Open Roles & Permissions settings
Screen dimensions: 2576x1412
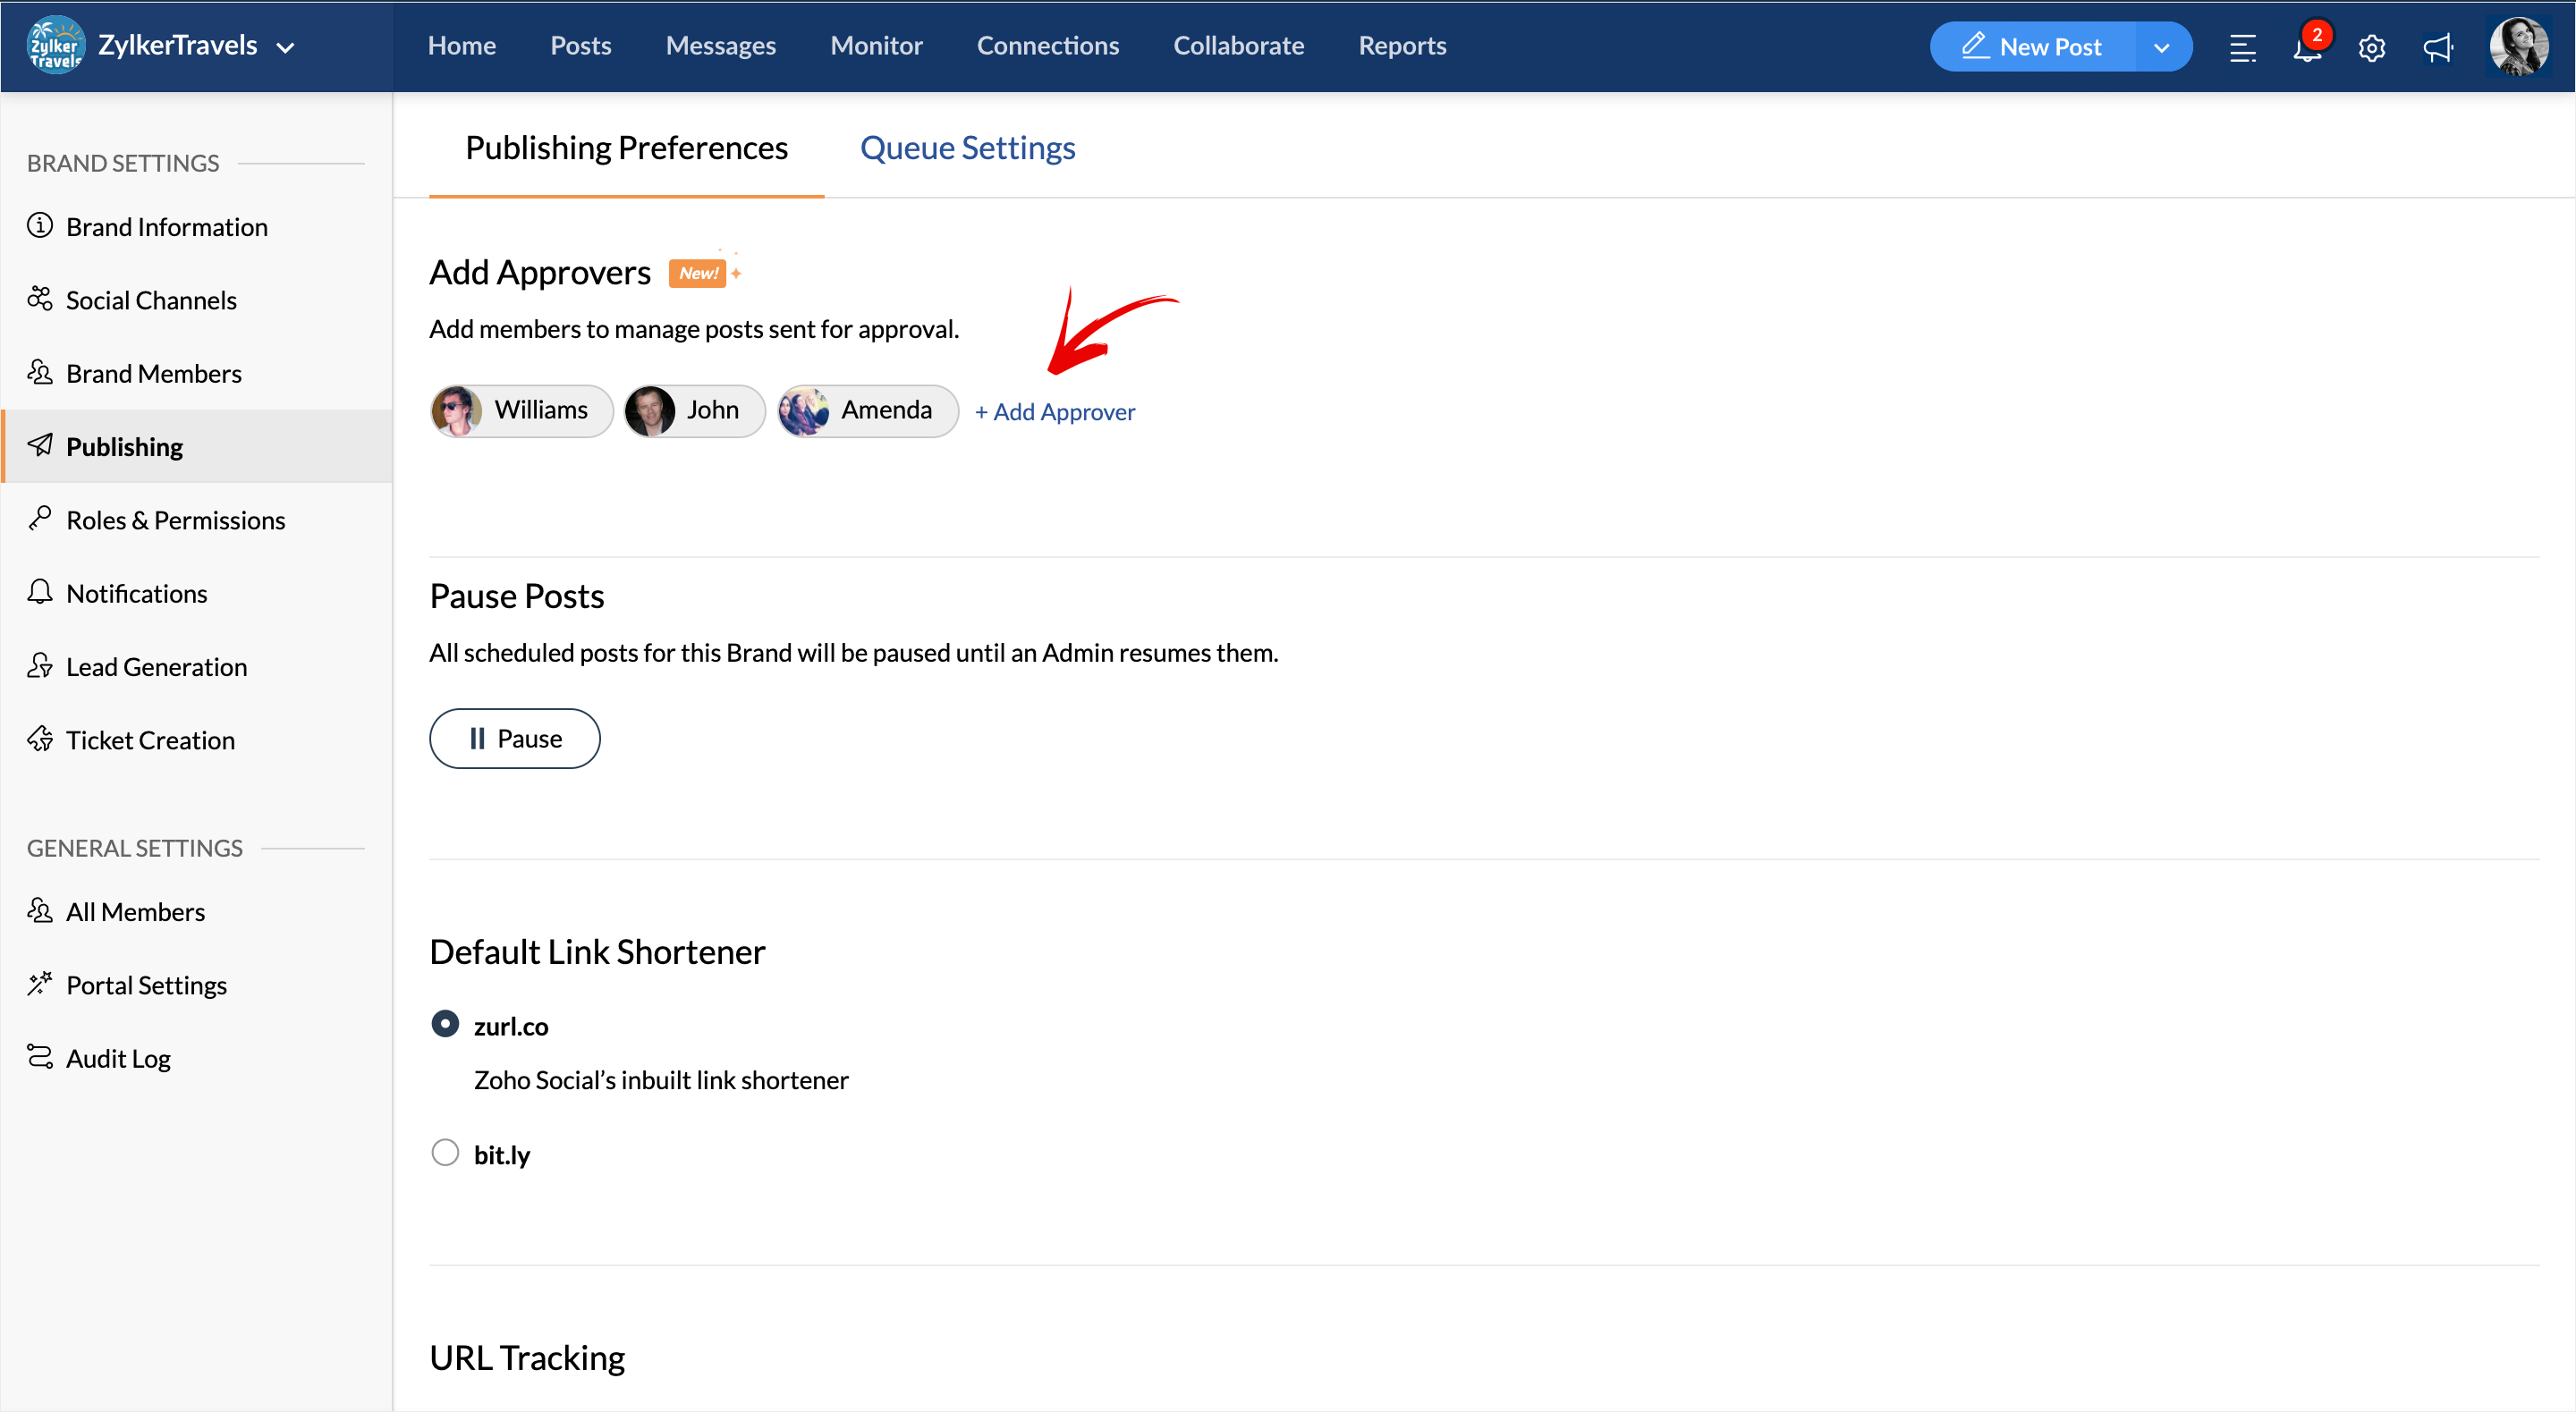tap(175, 520)
